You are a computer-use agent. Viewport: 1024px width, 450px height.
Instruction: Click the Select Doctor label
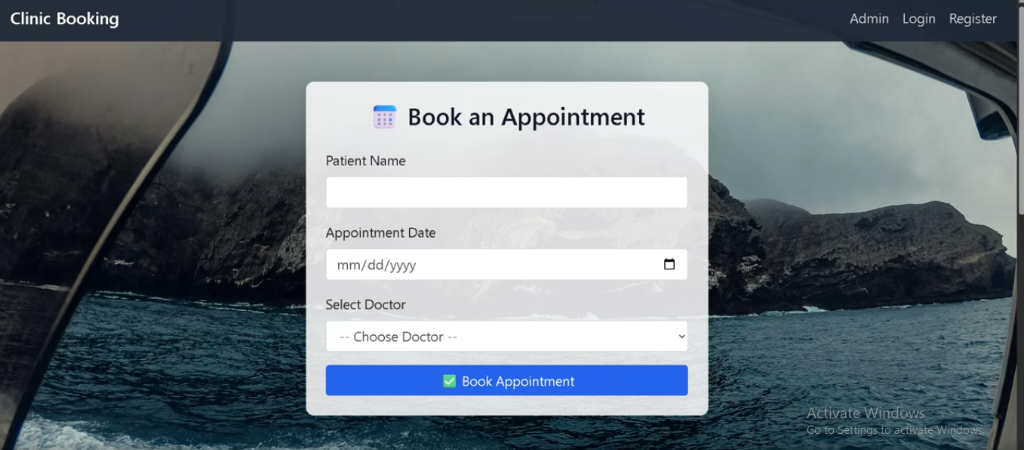point(366,304)
